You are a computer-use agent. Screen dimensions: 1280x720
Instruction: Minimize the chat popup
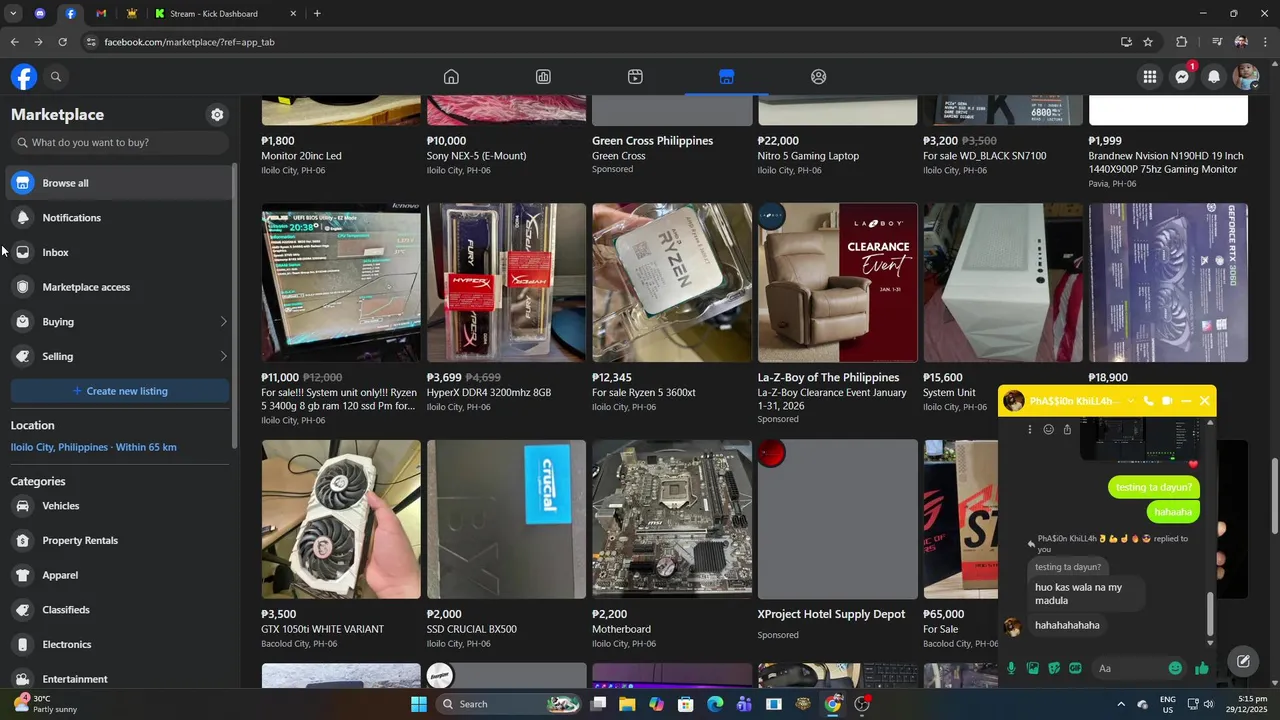[1186, 401]
